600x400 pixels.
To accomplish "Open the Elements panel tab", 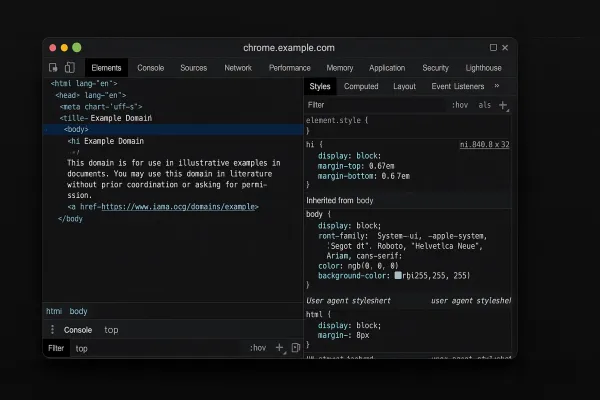I will (x=106, y=68).
